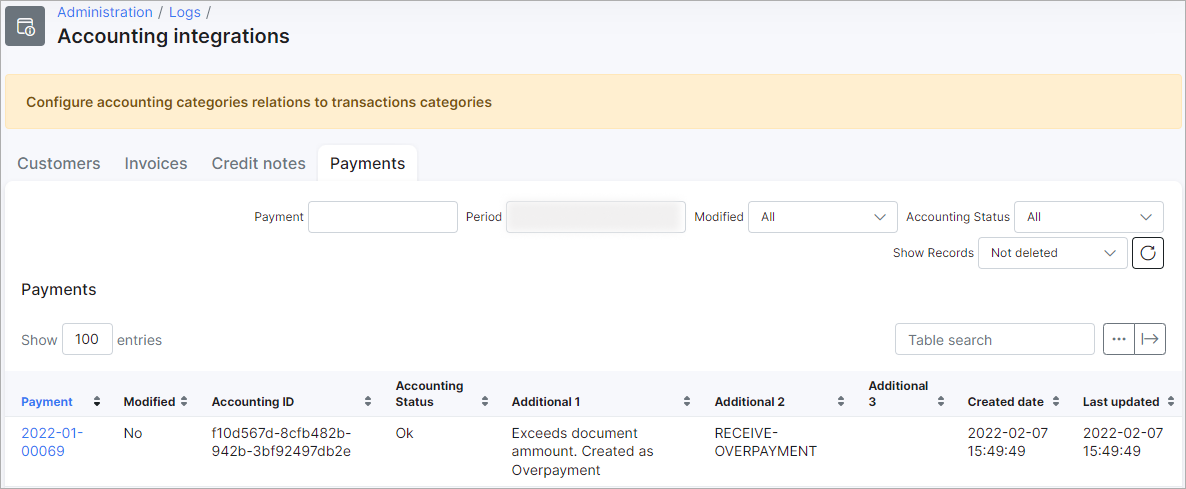Expand Show Records 'Not deleted' dropdown
Image resolution: width=1186 pixels, height=489 pixels.
coord(1052,253)
